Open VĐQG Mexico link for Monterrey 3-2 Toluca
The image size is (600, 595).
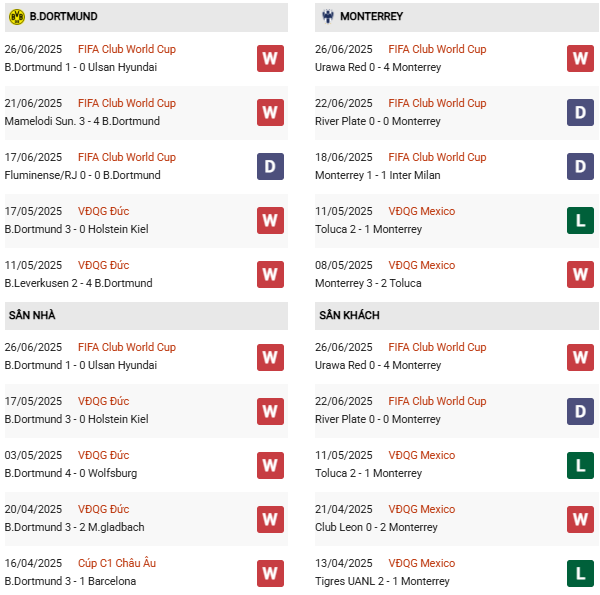[421, 265]
